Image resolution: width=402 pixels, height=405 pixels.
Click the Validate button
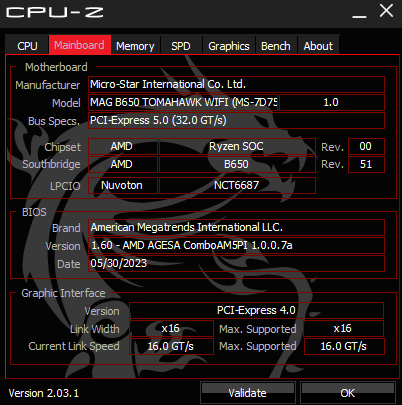point(248,393)
